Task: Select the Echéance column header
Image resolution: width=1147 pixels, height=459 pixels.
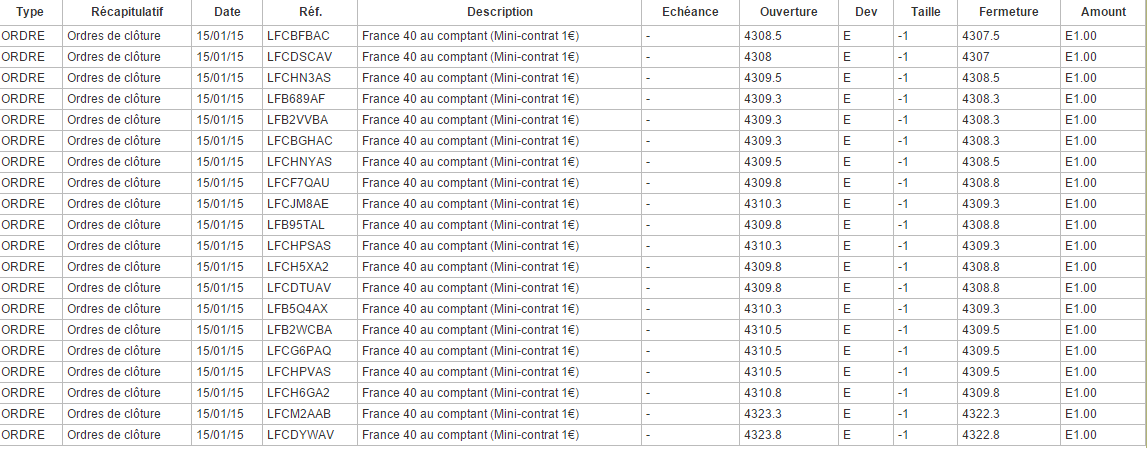Action: point(690,12)
